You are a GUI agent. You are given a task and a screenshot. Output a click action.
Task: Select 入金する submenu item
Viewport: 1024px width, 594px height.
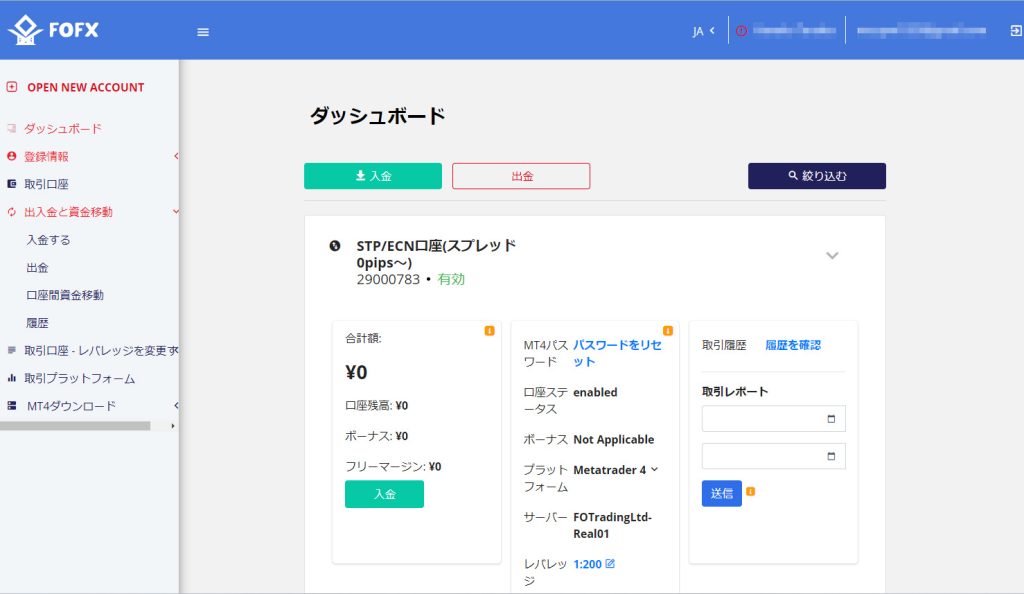point(48,240)
